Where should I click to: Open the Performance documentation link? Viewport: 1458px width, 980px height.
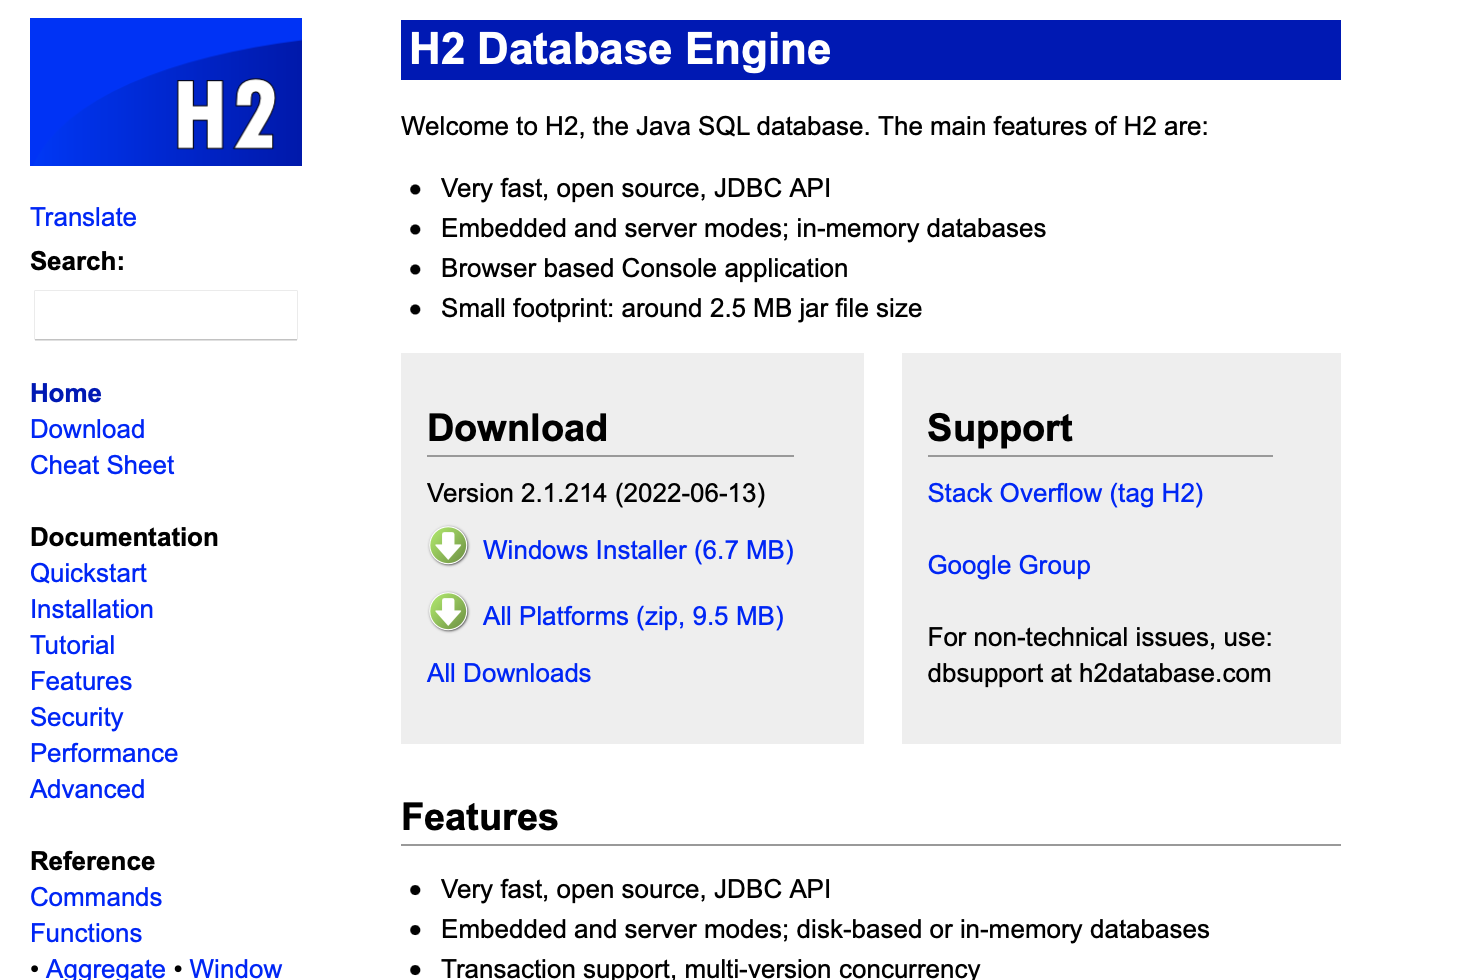pyautogui.click(x=104, y=753)
